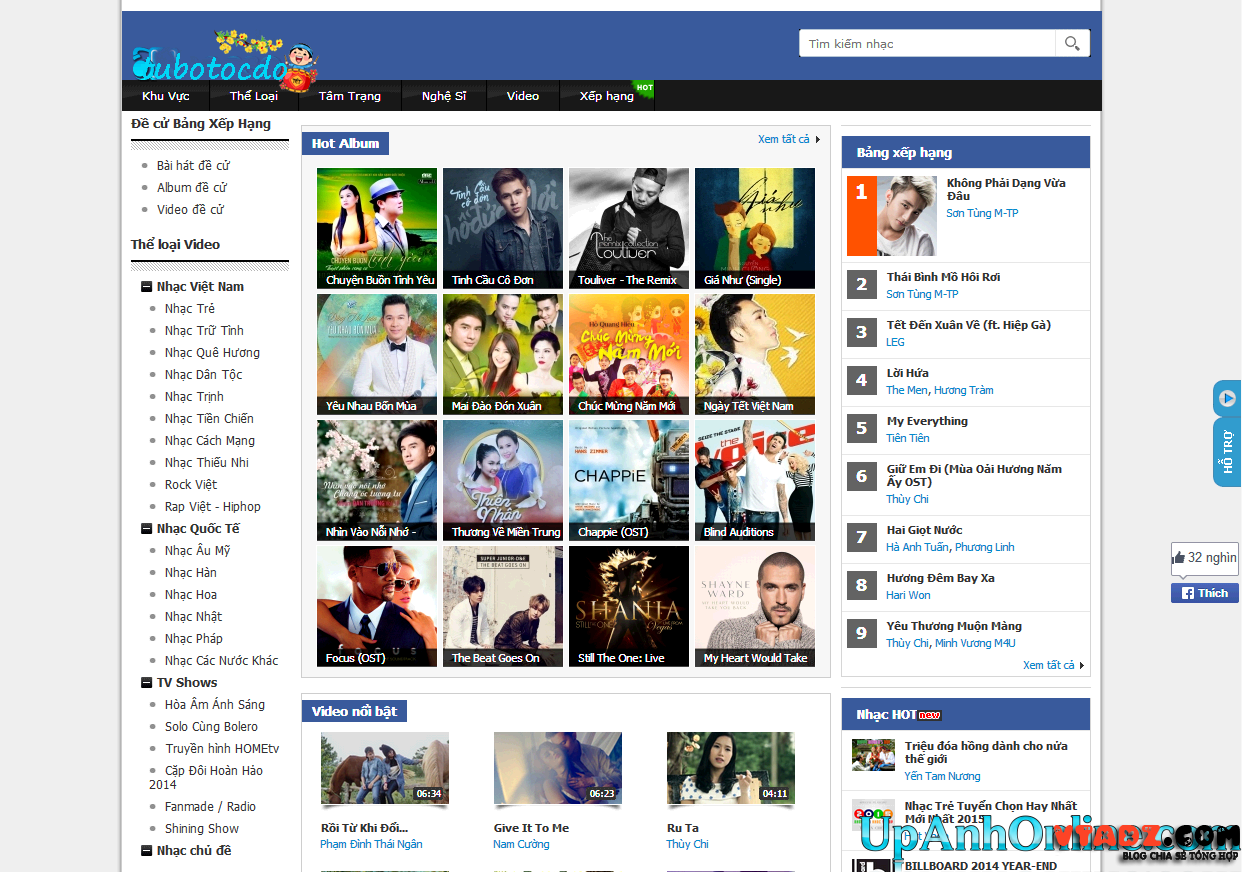1242x872 pixels.
Task: Play Give It To Me video thumbnail
Action: [558, 768]
